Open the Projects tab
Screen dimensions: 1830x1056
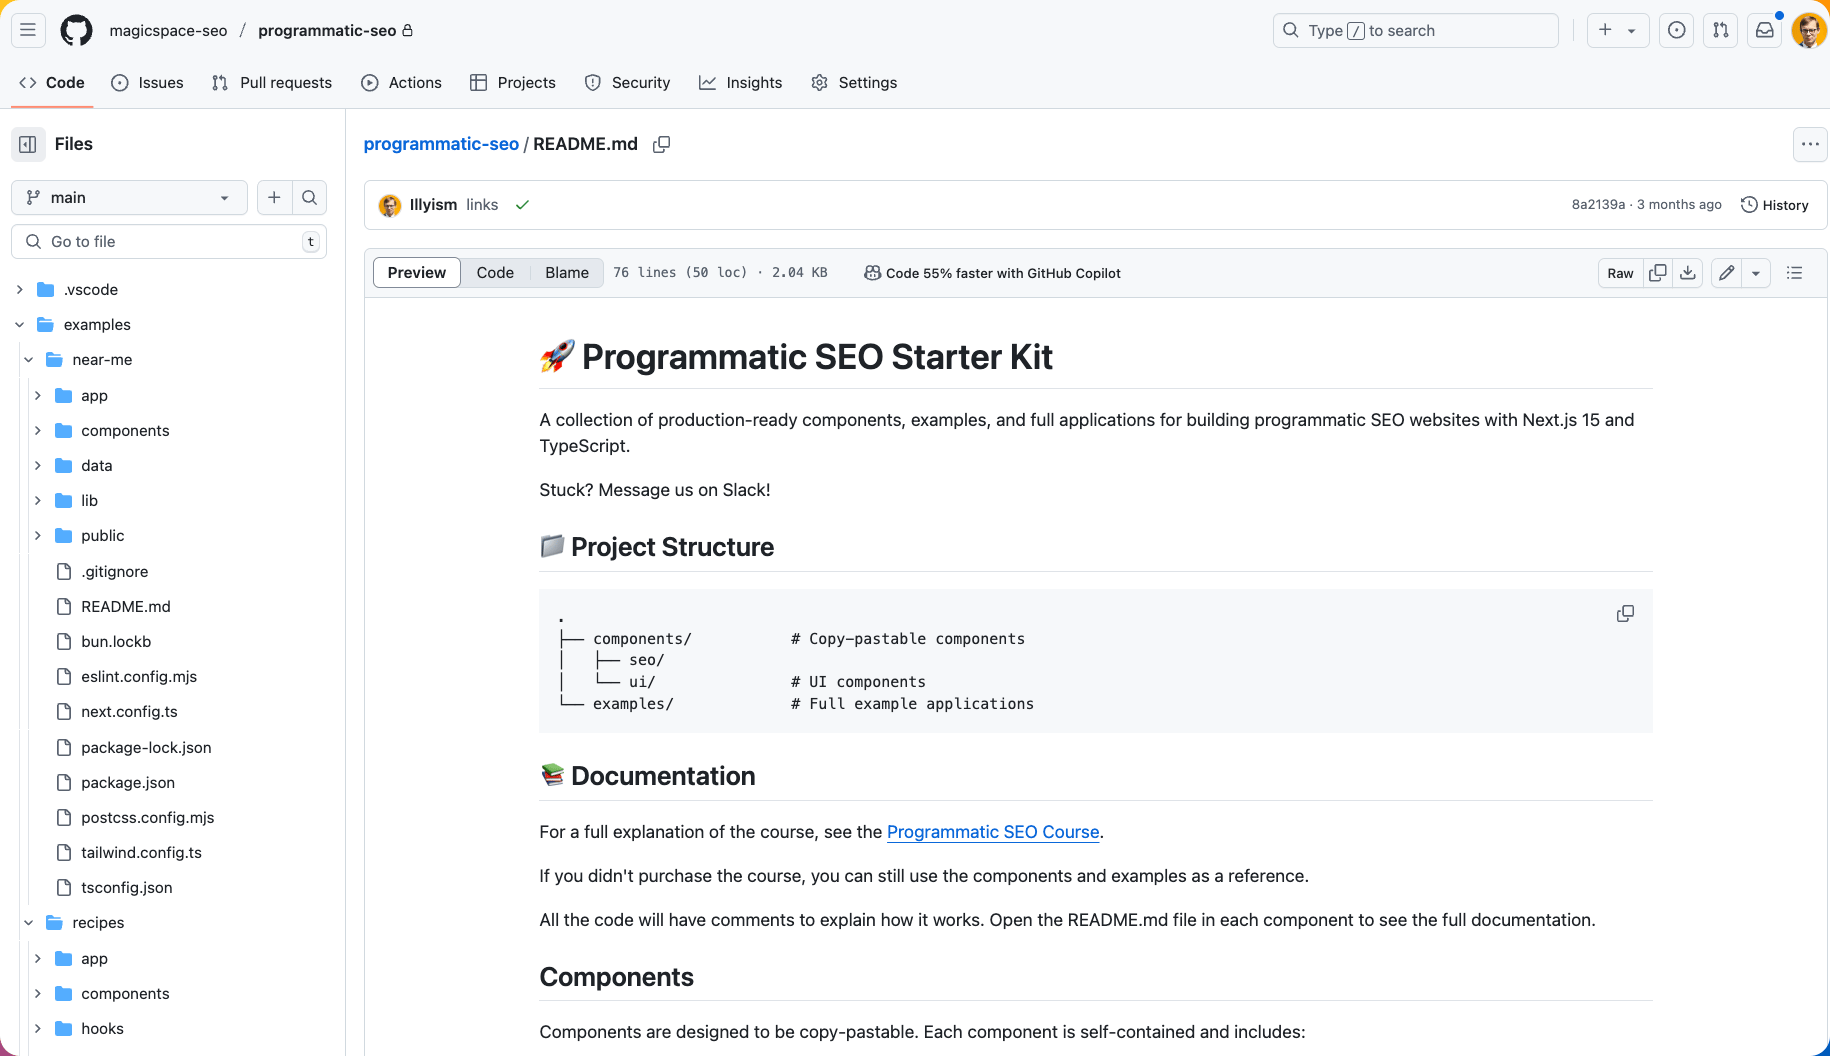tap(513, 83)
